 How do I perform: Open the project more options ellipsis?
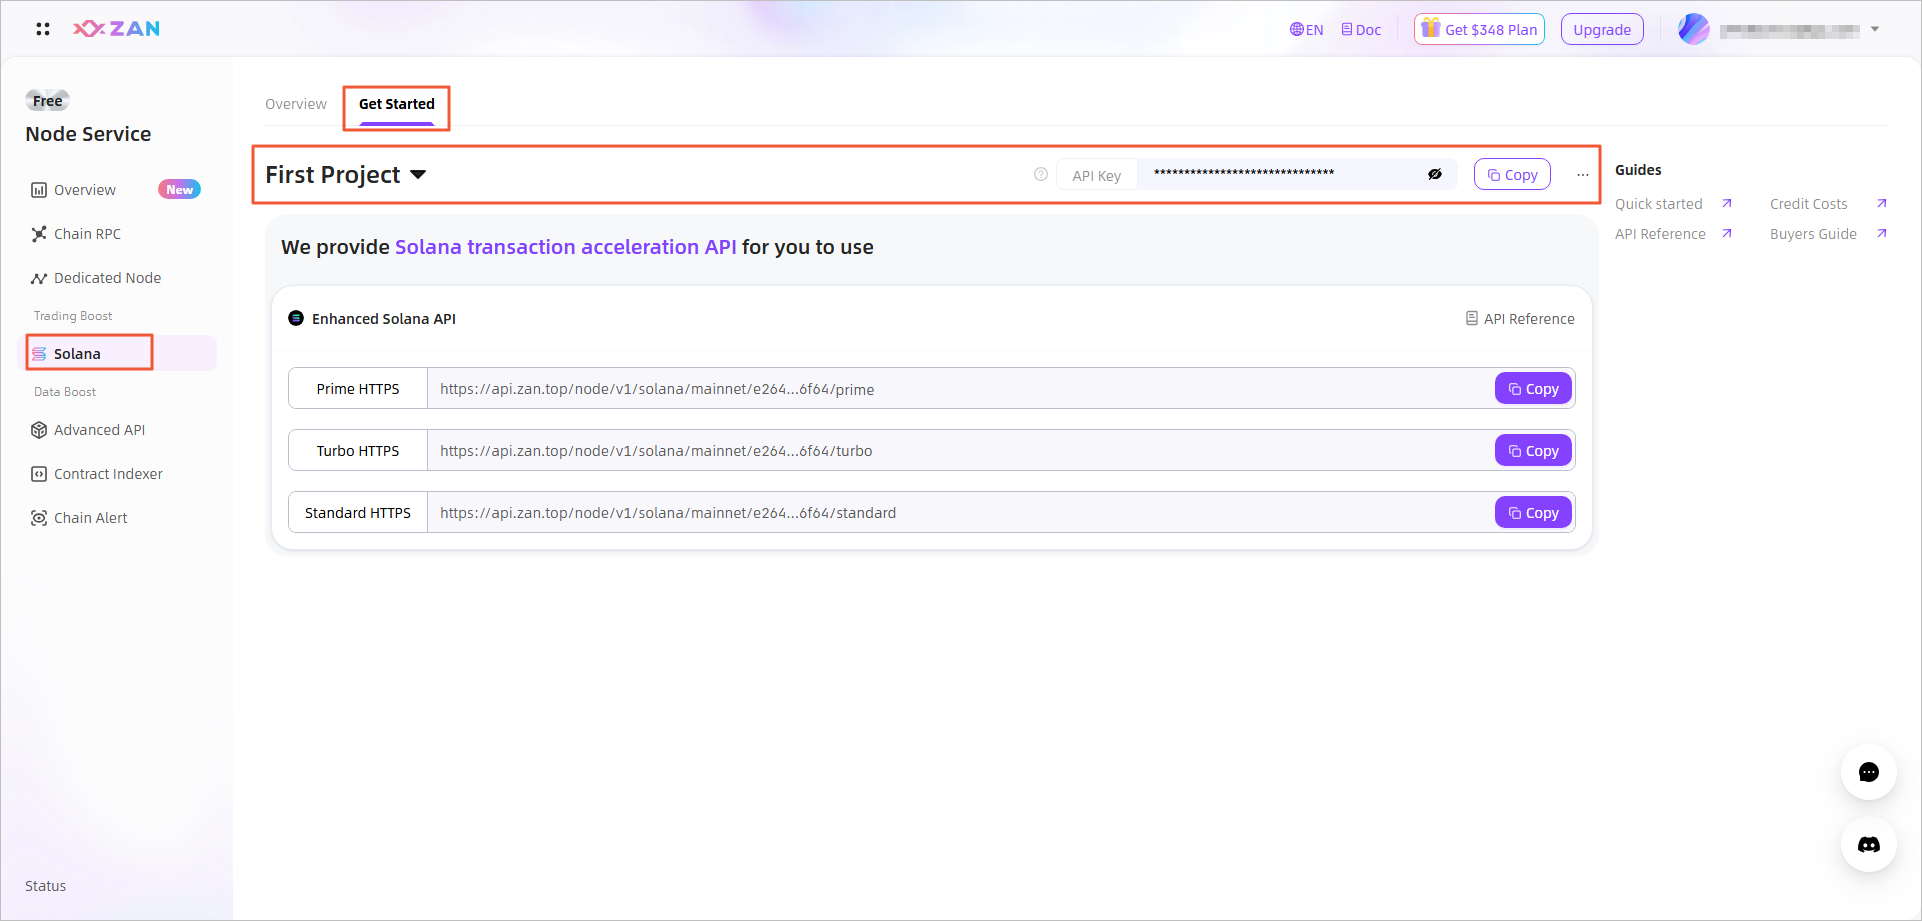(x=1583, y=175)
